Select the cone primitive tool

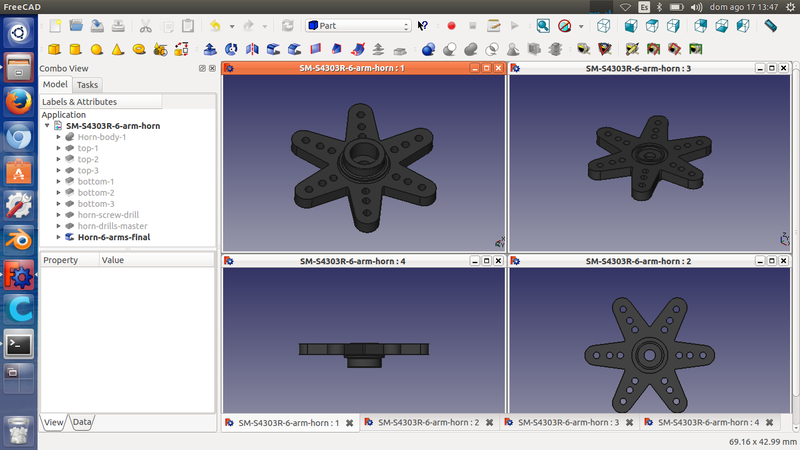coord(118,48)
